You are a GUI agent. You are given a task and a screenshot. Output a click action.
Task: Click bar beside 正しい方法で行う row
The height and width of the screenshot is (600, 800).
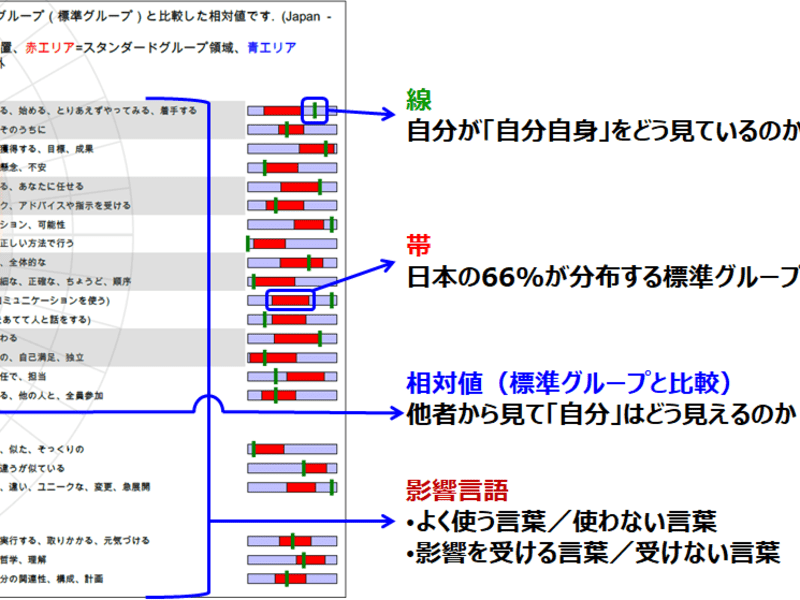click(292, 243)
